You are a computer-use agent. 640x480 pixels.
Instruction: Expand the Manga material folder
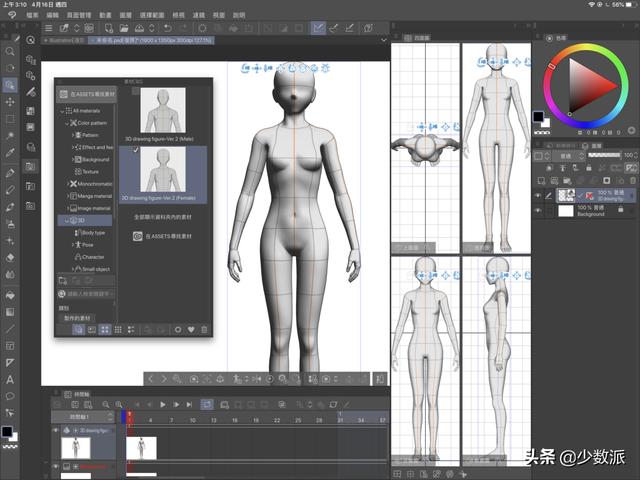coord(68,196)
